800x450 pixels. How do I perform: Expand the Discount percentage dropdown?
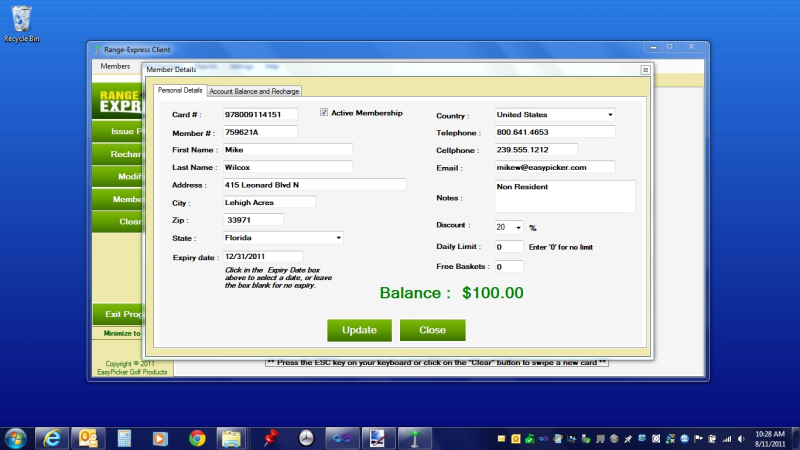[x=517, y=228]
